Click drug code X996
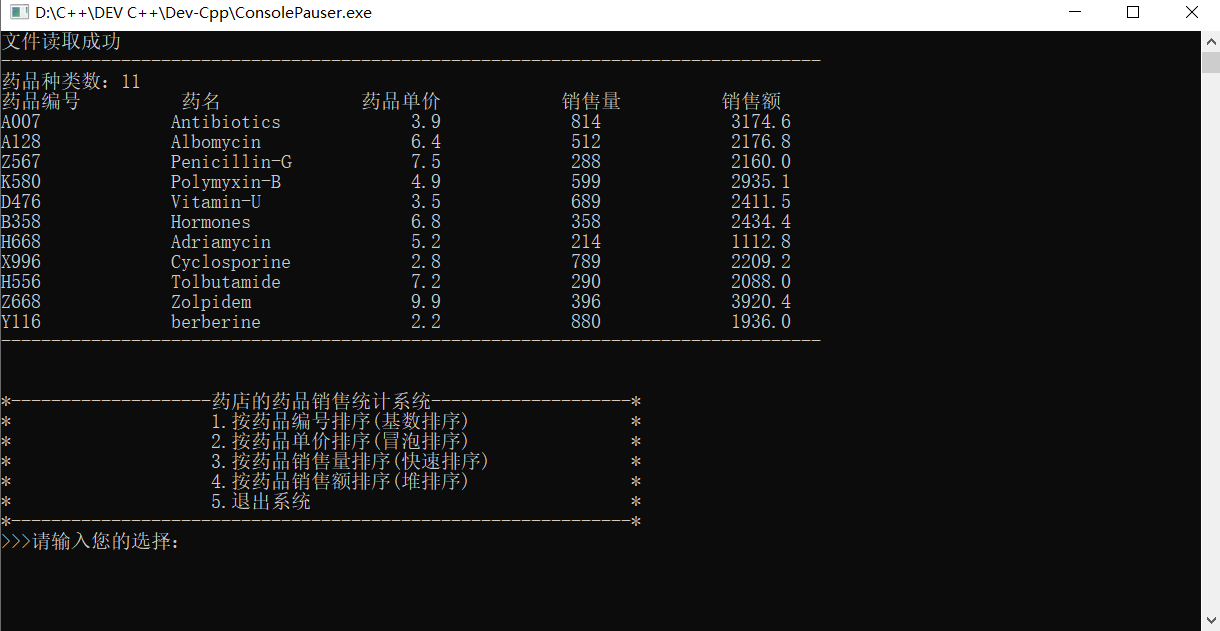The height and width of the screenshot is (631, 1220). [21, 262]
